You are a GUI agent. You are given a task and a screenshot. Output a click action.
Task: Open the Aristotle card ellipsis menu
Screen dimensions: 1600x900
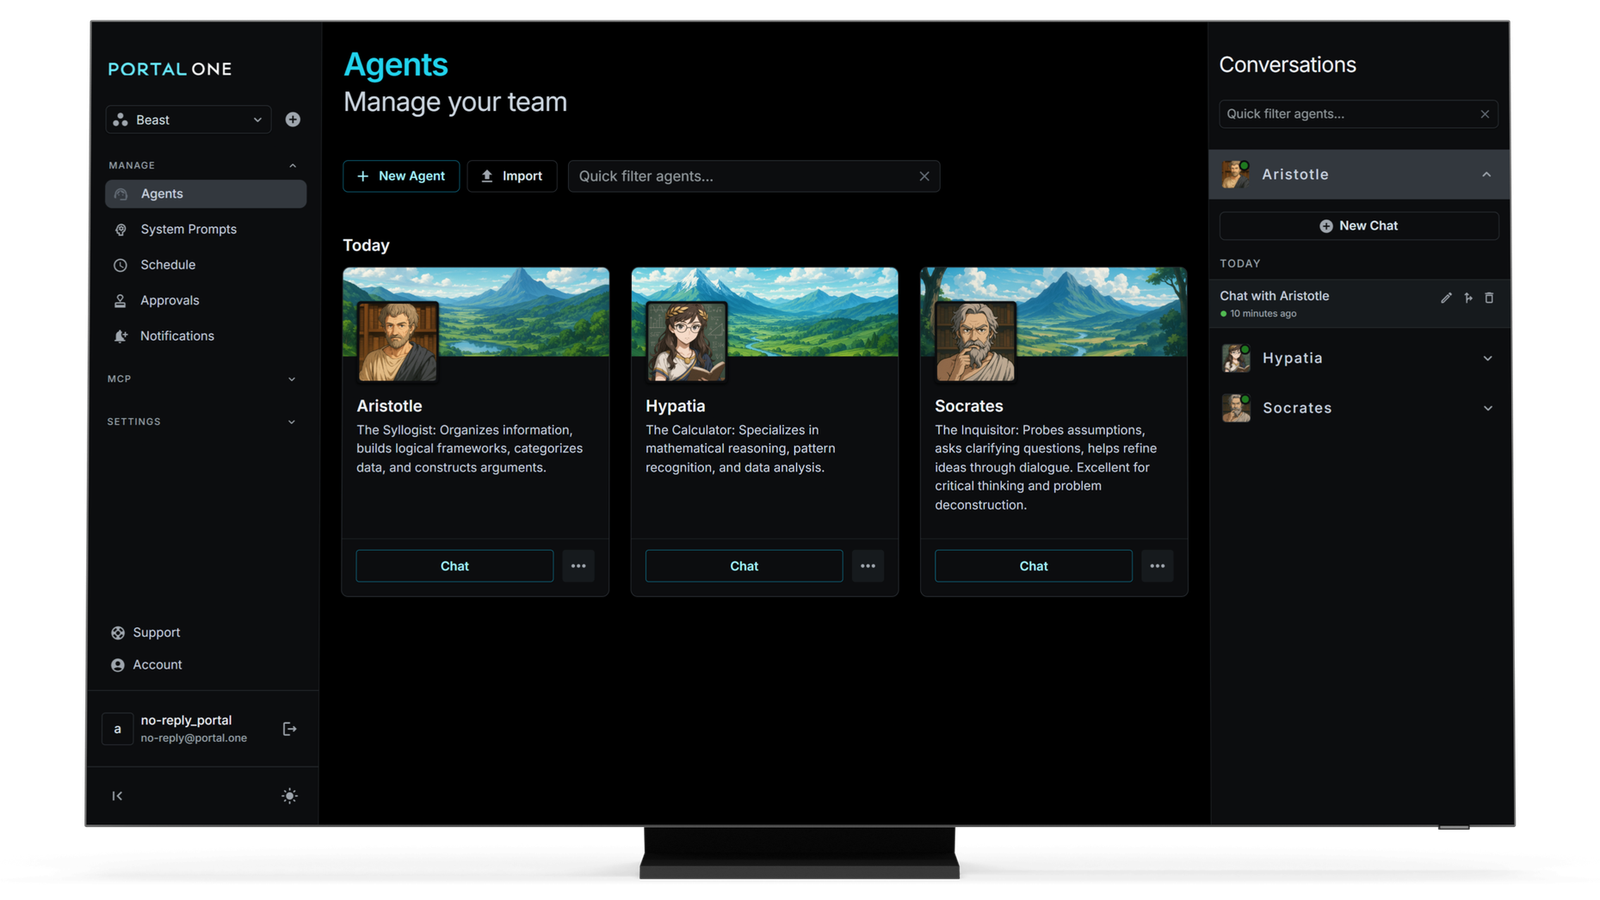point(578,565)
